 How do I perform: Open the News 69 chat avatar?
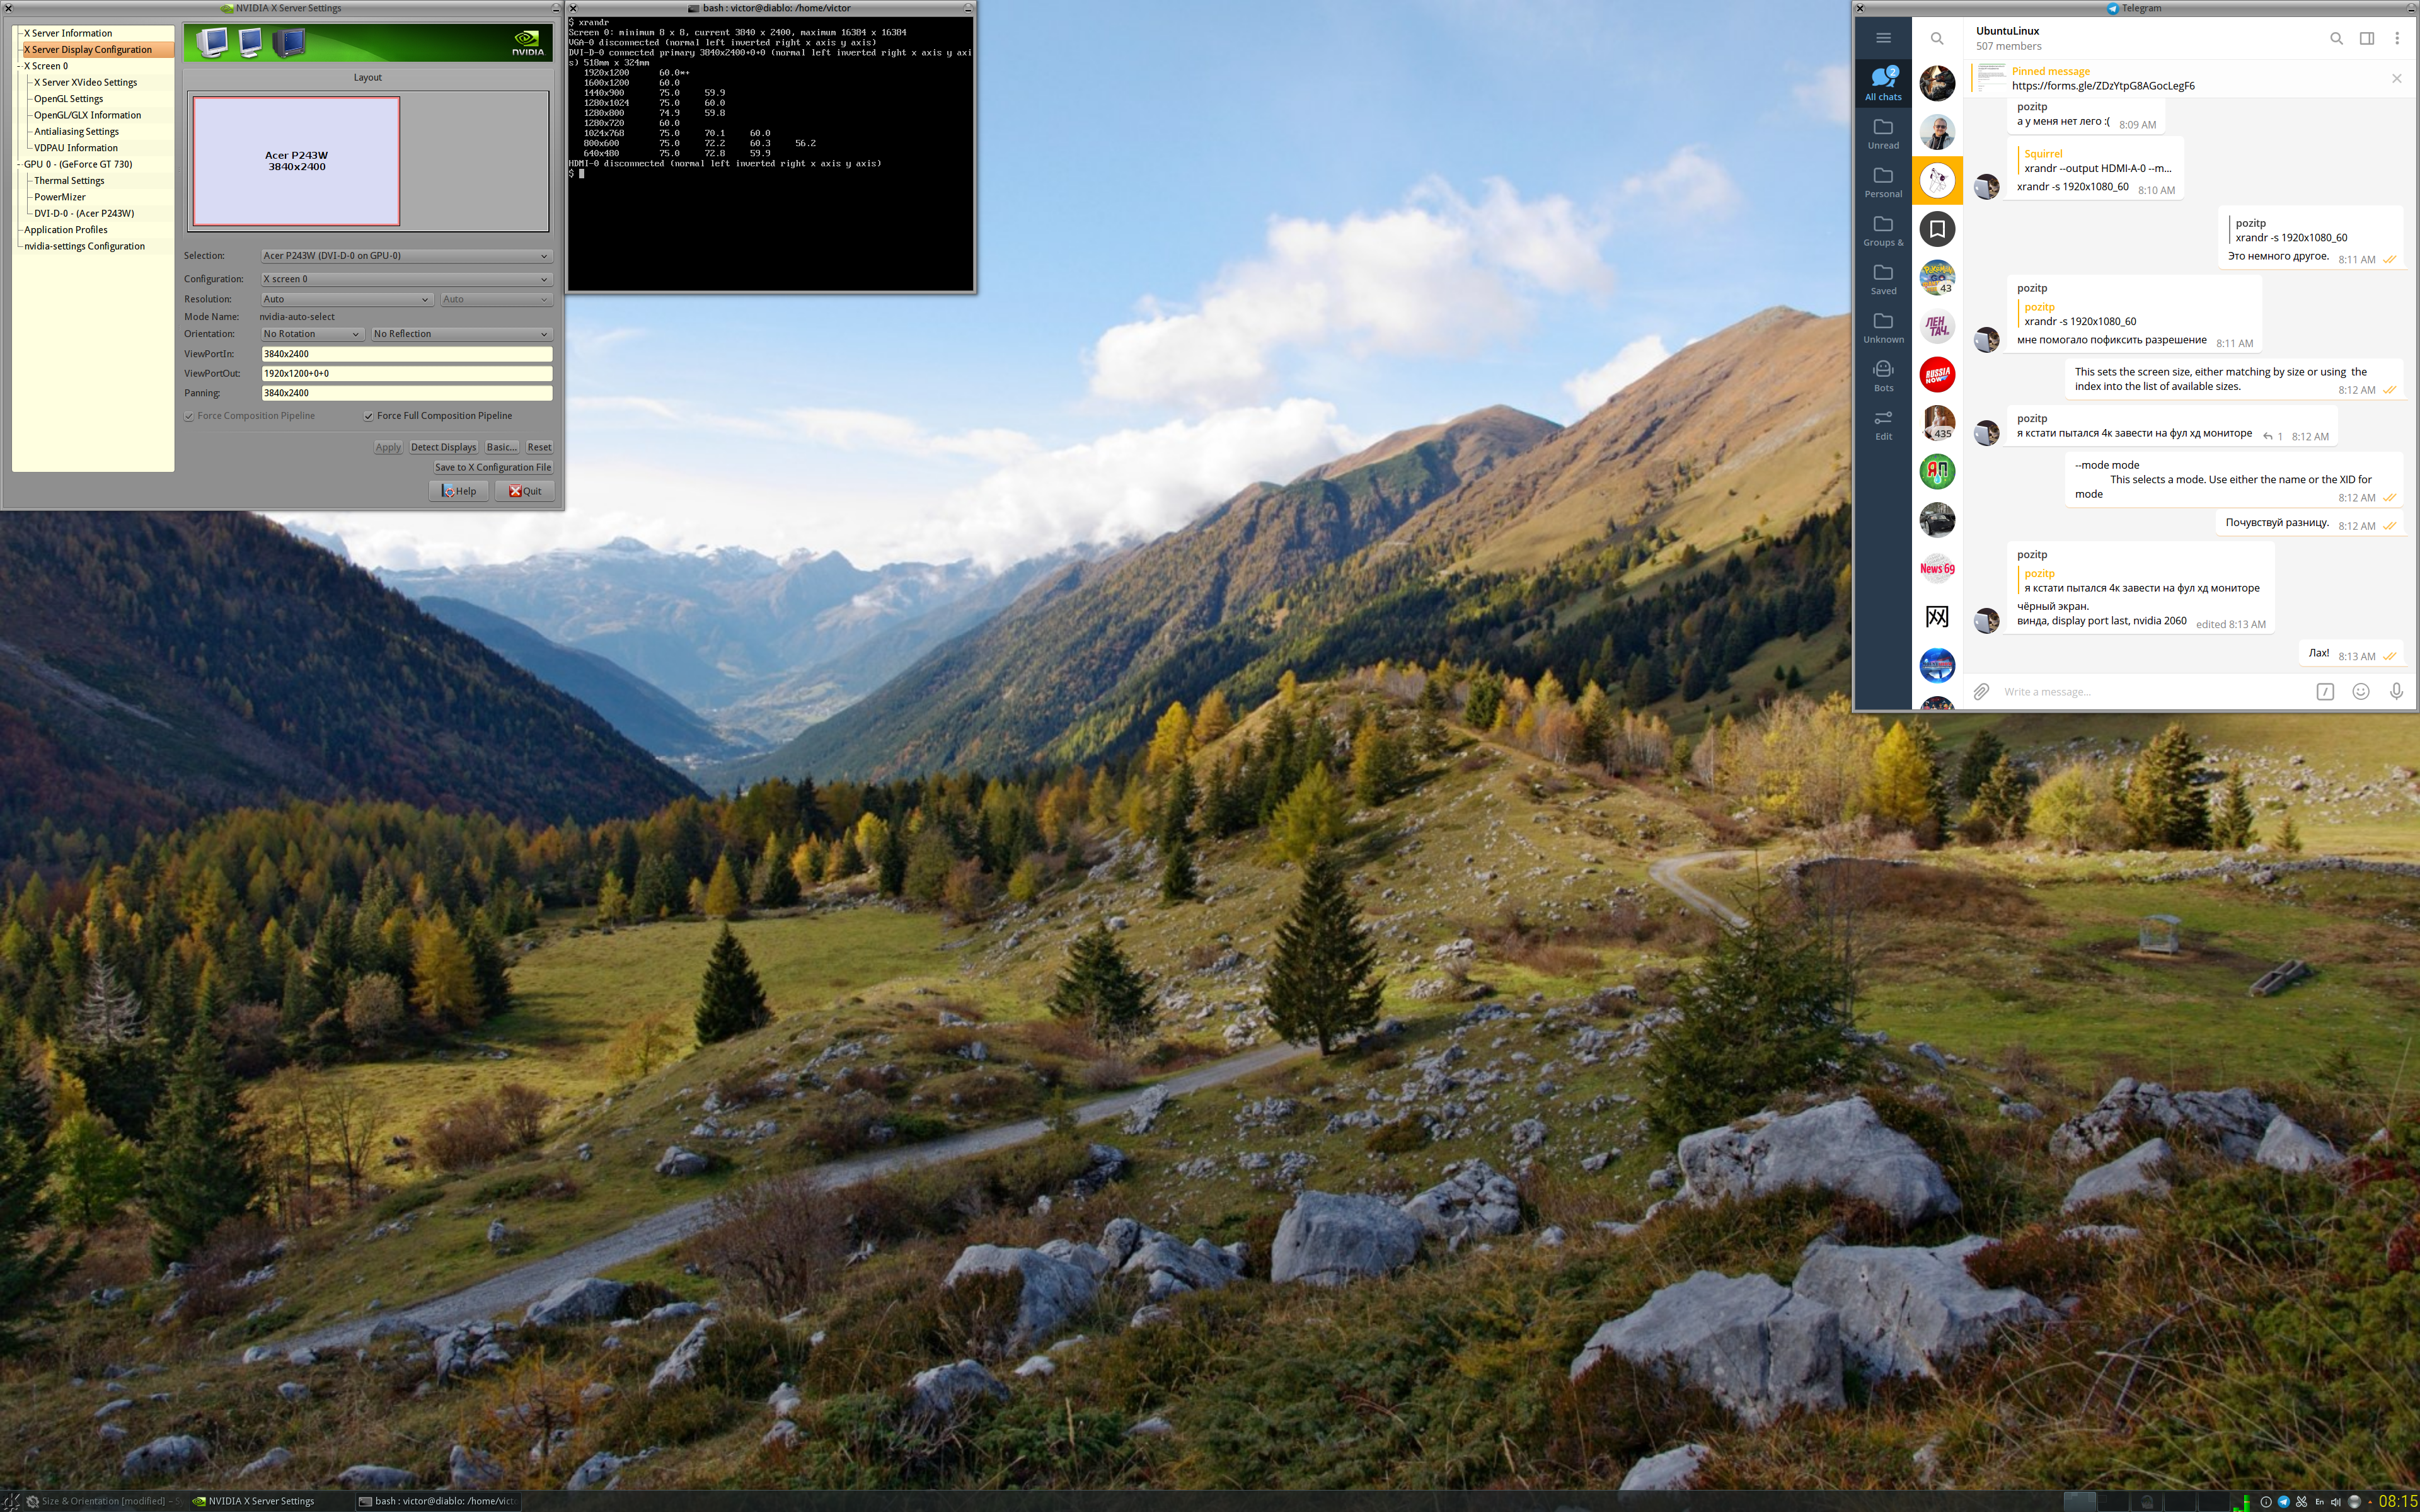[x=1937, y=568]
